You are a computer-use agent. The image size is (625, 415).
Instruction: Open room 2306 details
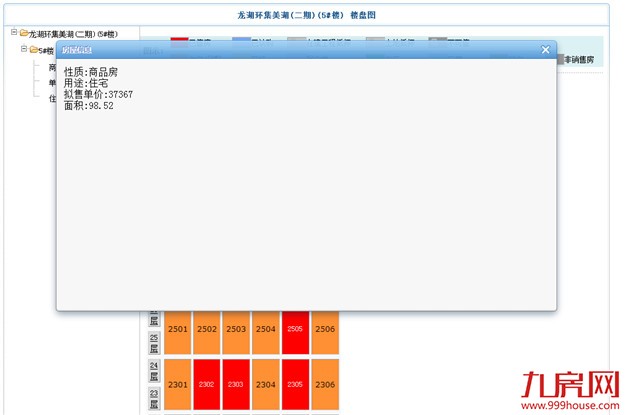click(x=325, y=384)
